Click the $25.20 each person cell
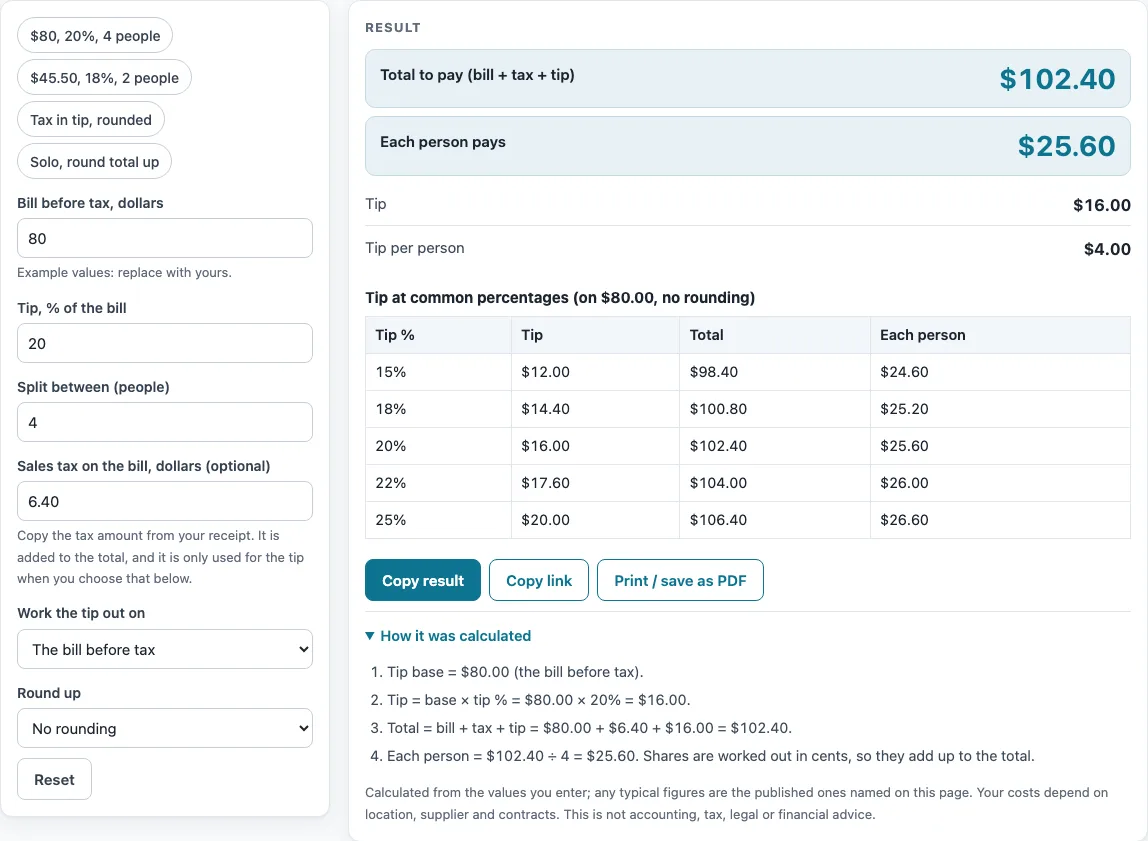This screenshot has height=841, width=1148. coord(1000,409)
